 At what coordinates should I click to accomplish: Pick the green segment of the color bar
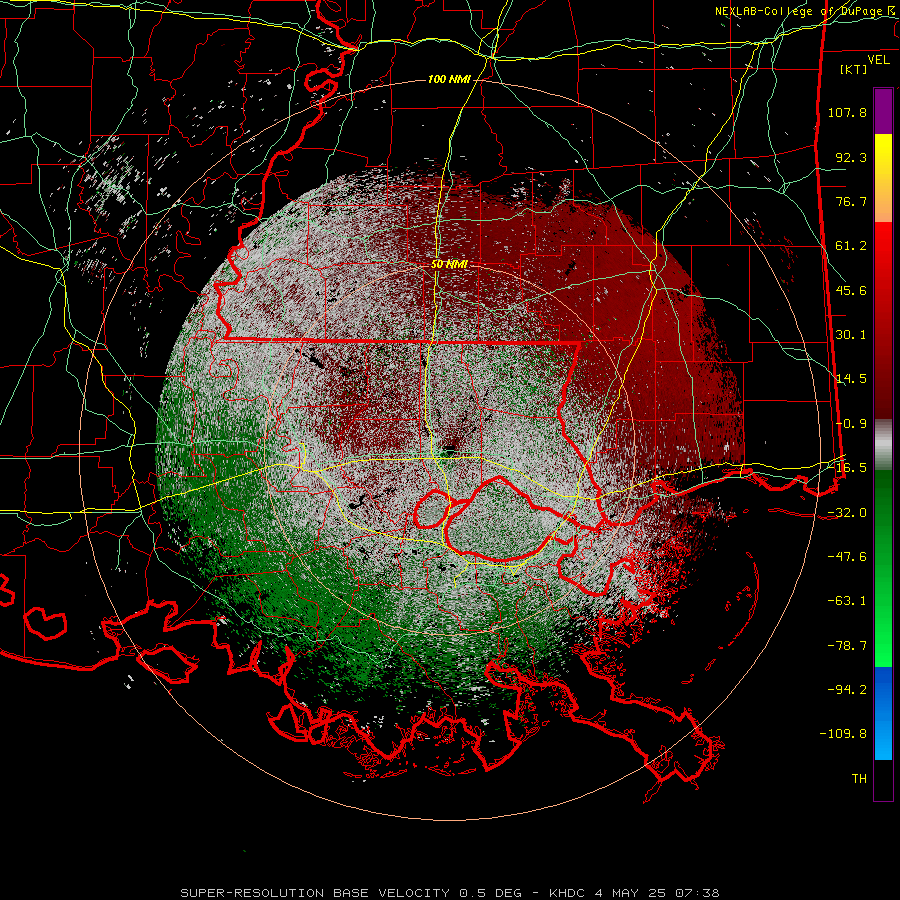pos(883,568)
